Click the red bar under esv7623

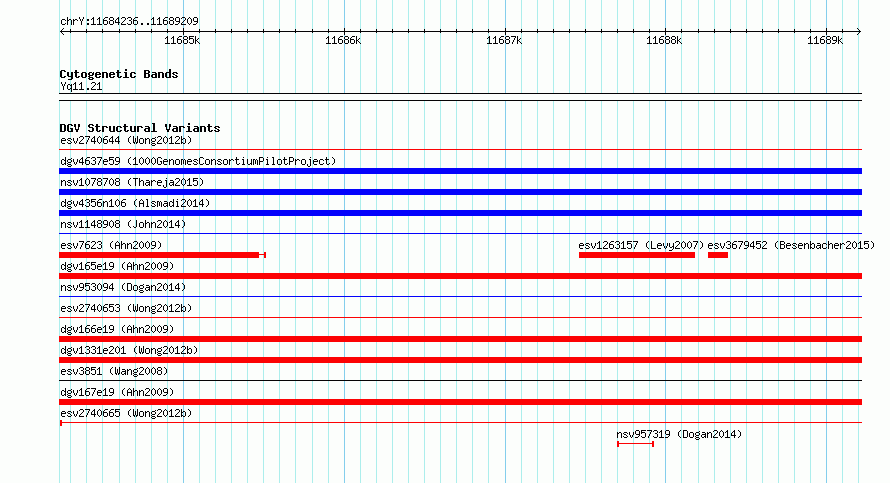pyautogui.click(x=162, y=255)
